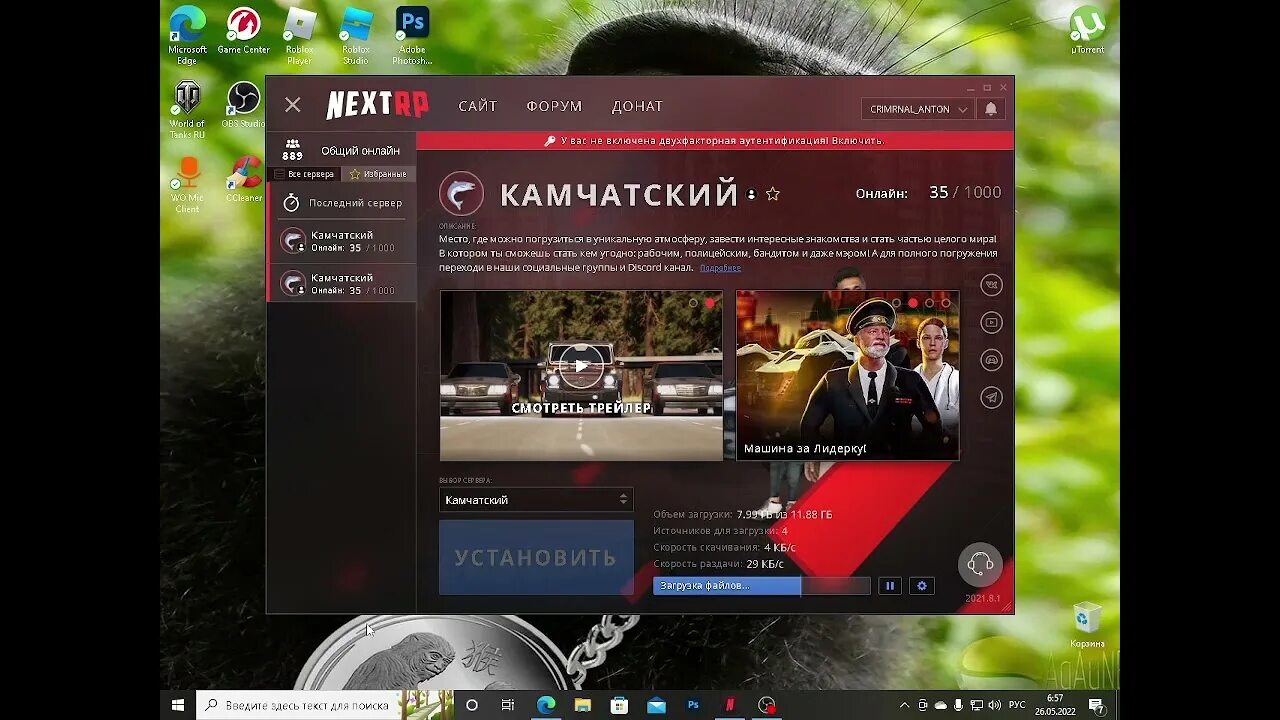Screen dimensions: 1280x720
Task: Open the Подробнее link
Action: tap(720, 268)
